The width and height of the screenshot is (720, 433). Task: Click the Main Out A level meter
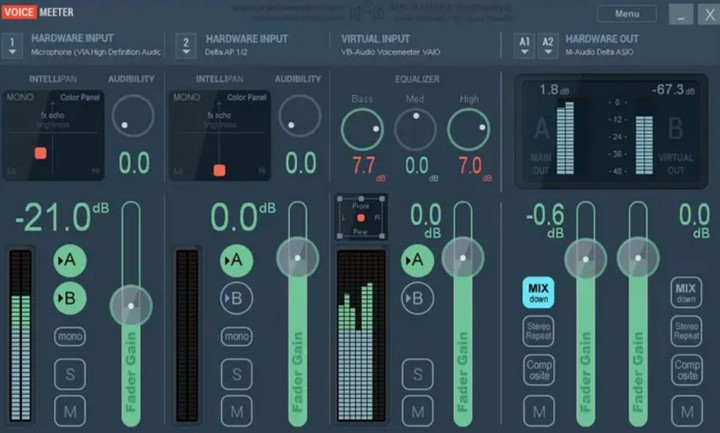(565, 138)
